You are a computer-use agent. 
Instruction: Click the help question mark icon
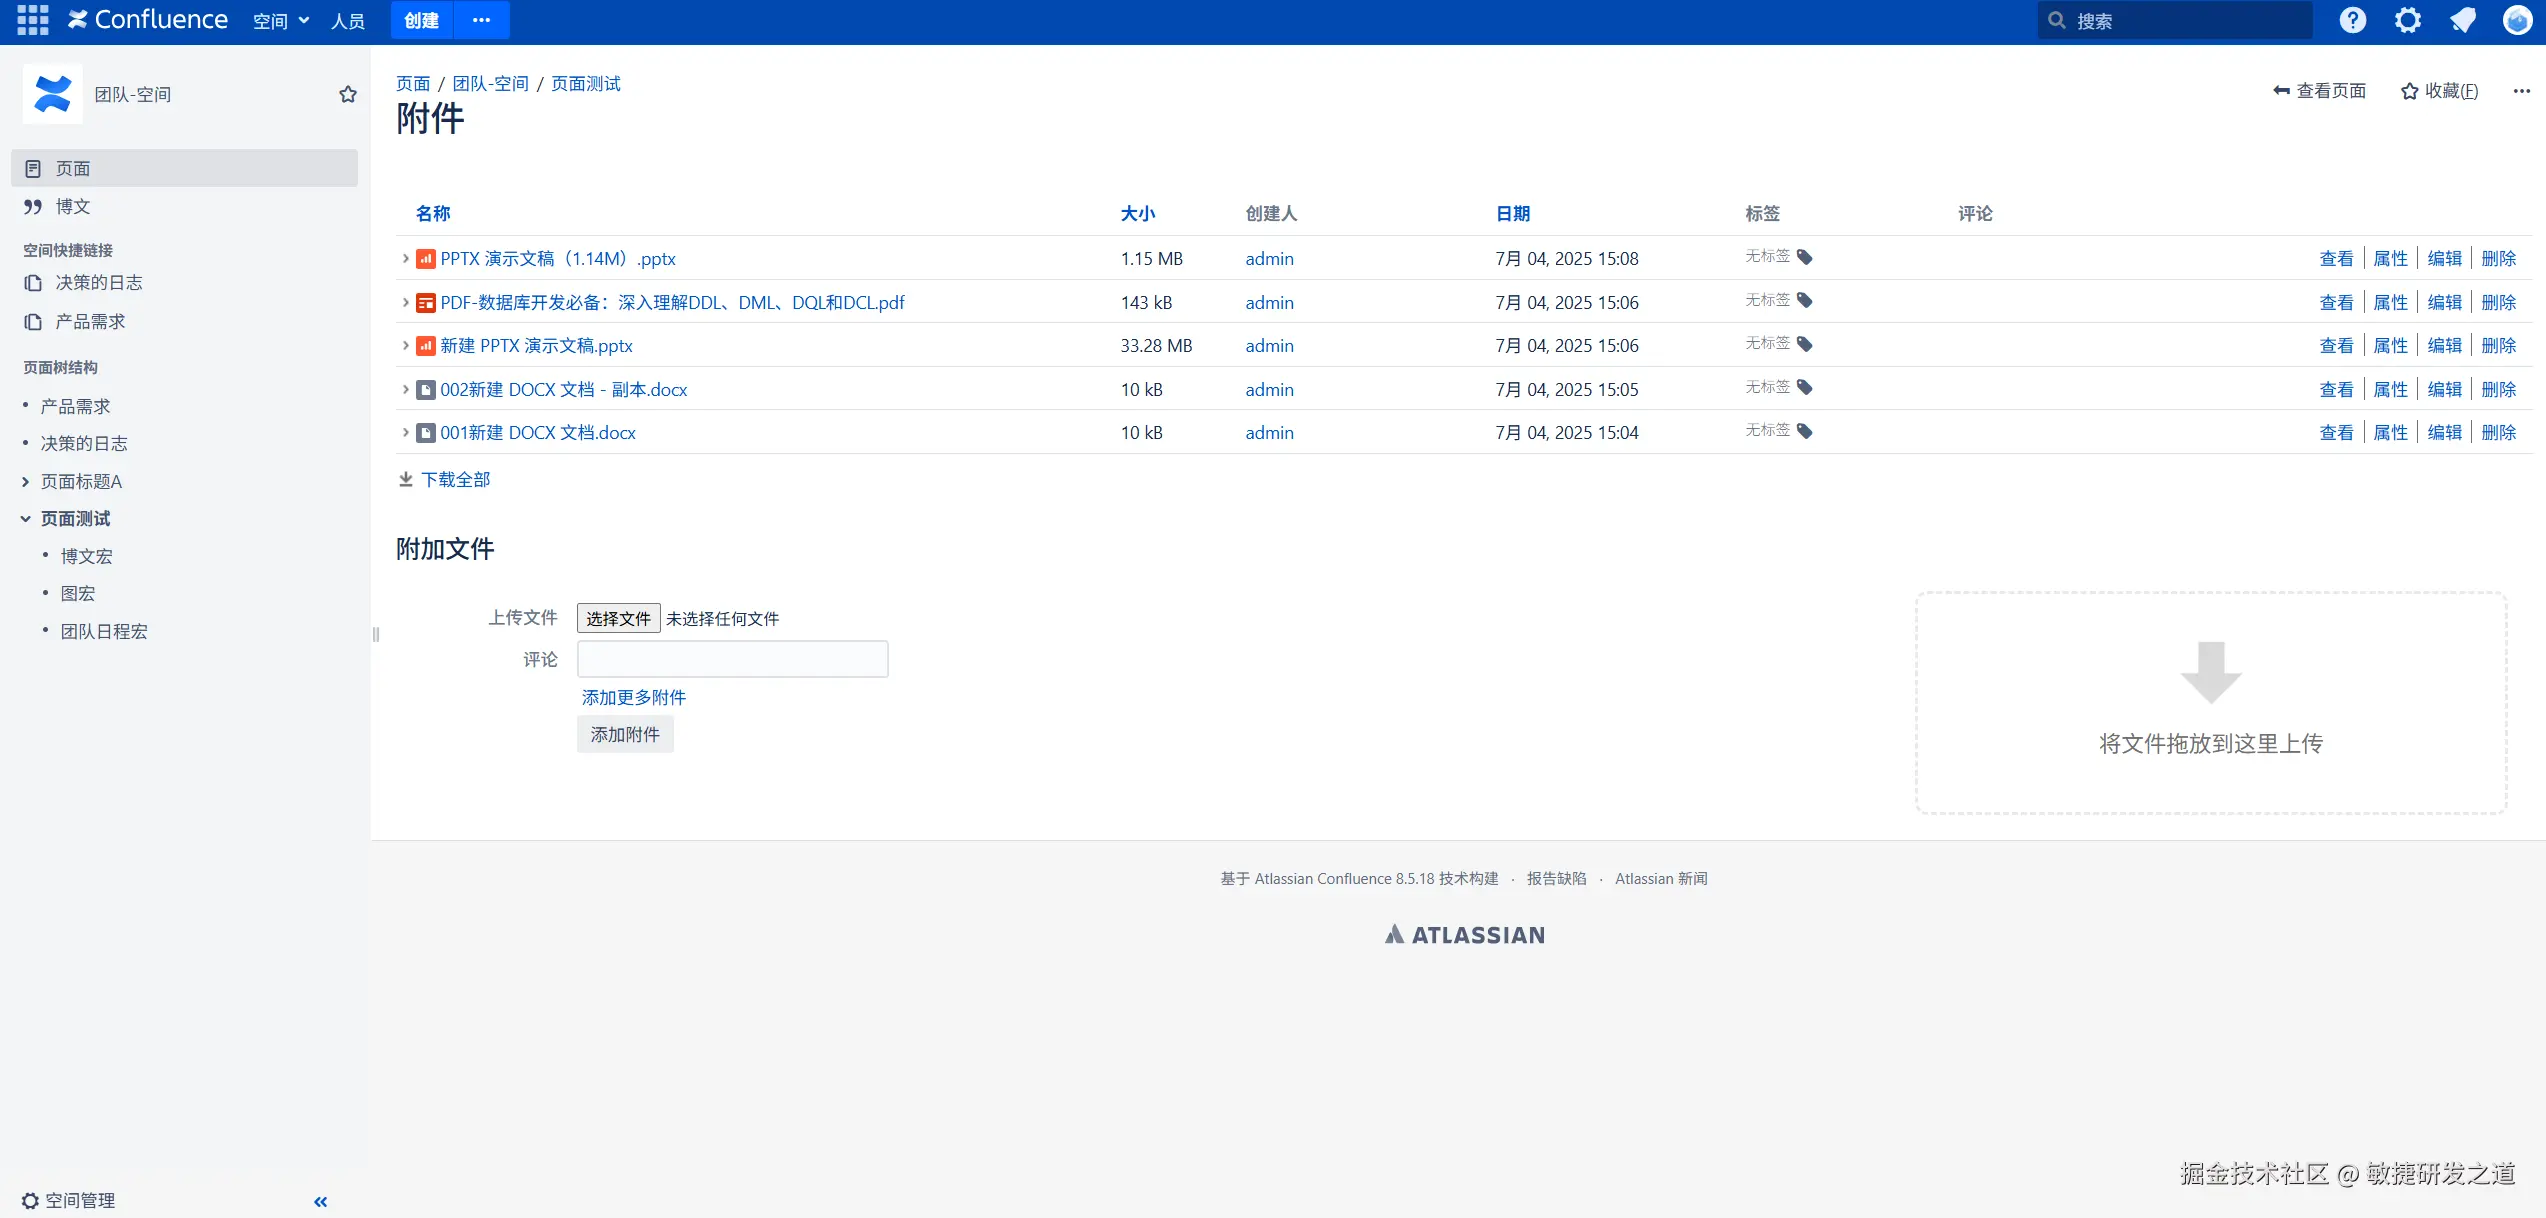point(2352,20)
